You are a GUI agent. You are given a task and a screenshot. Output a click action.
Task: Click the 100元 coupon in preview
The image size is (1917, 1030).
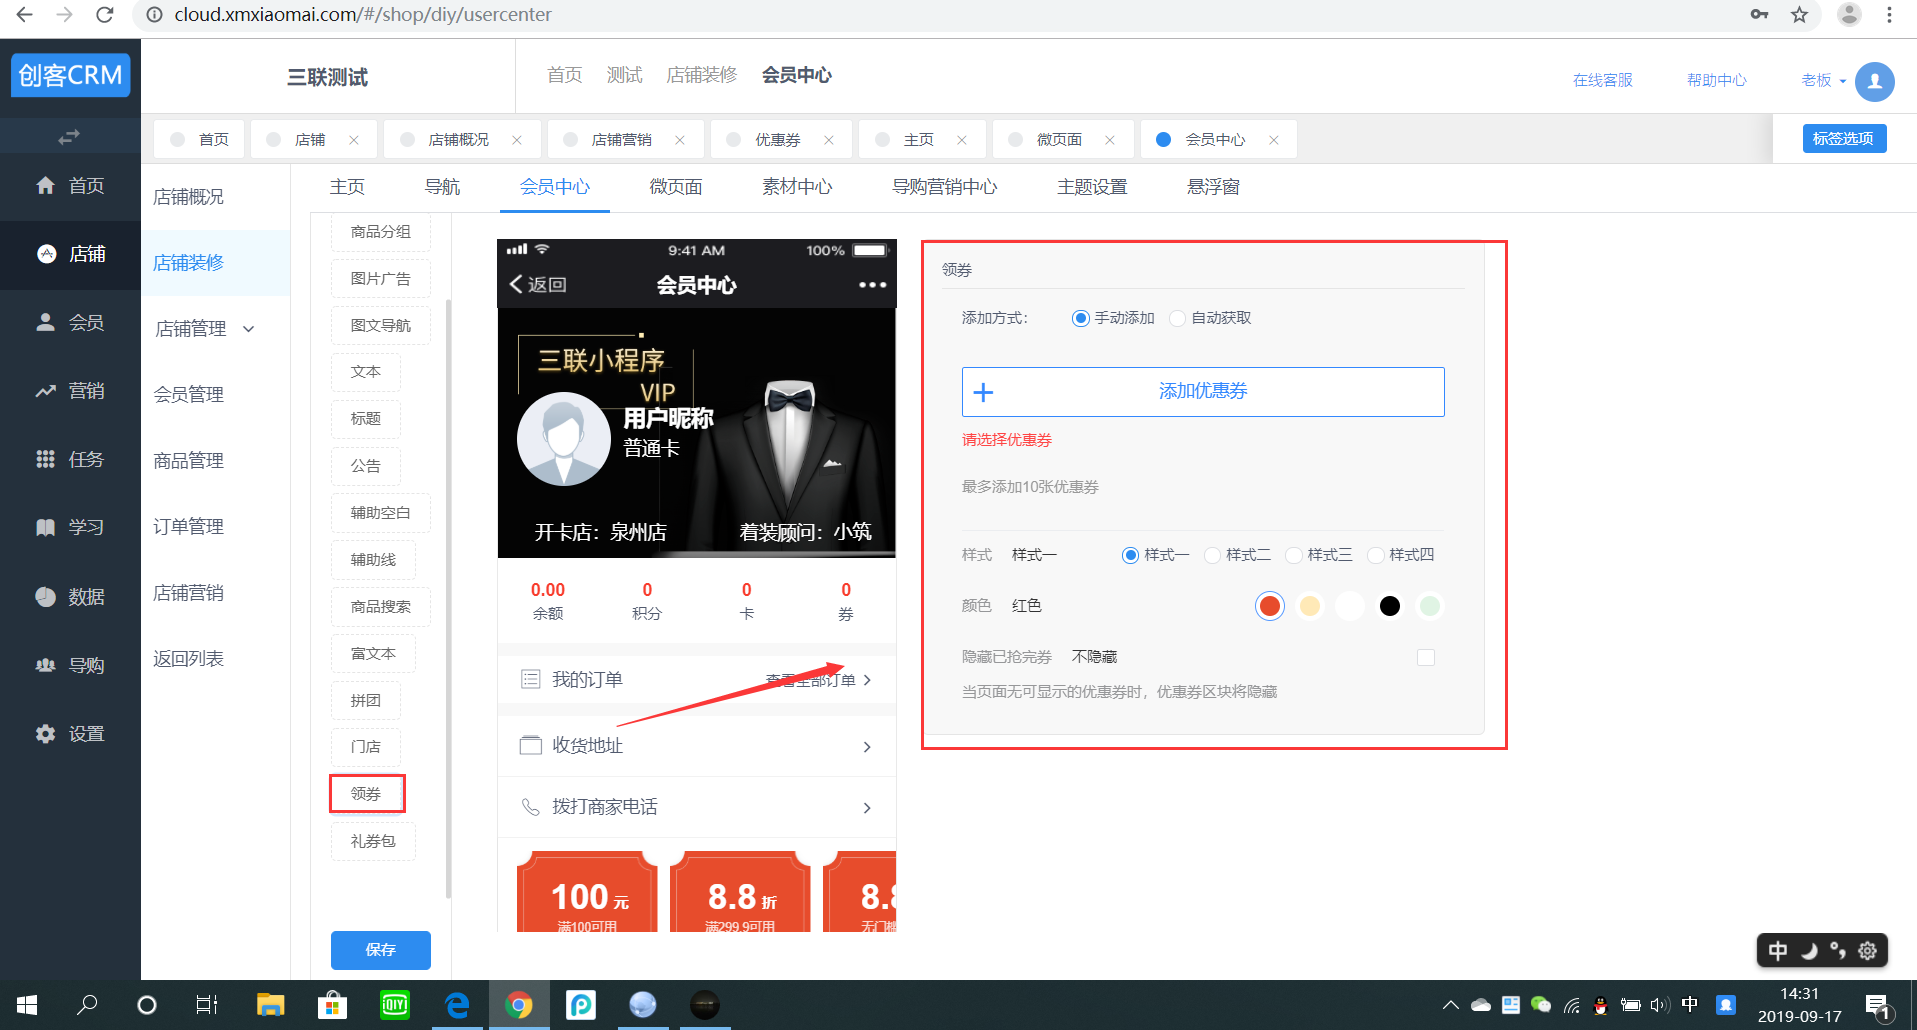tap(587, 892)
